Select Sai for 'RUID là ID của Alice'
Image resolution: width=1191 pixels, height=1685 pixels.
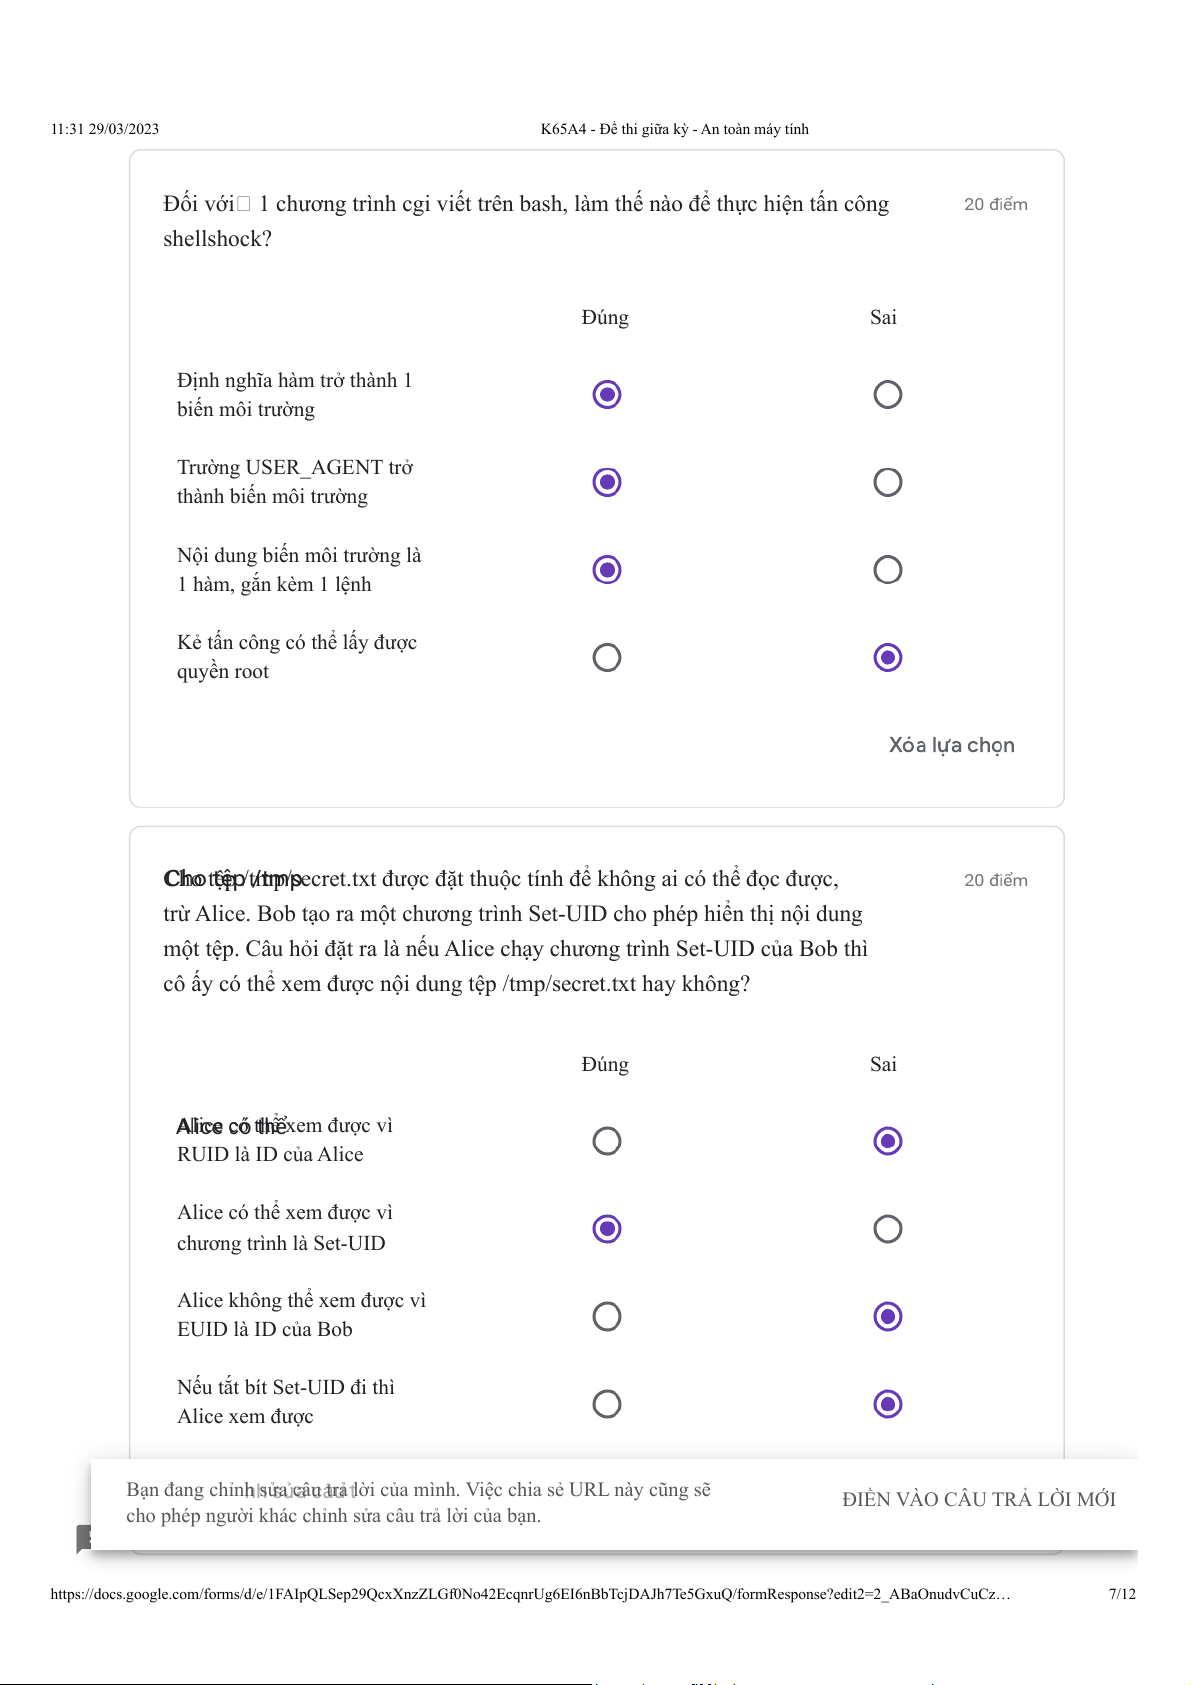(x=887, y=1141)
